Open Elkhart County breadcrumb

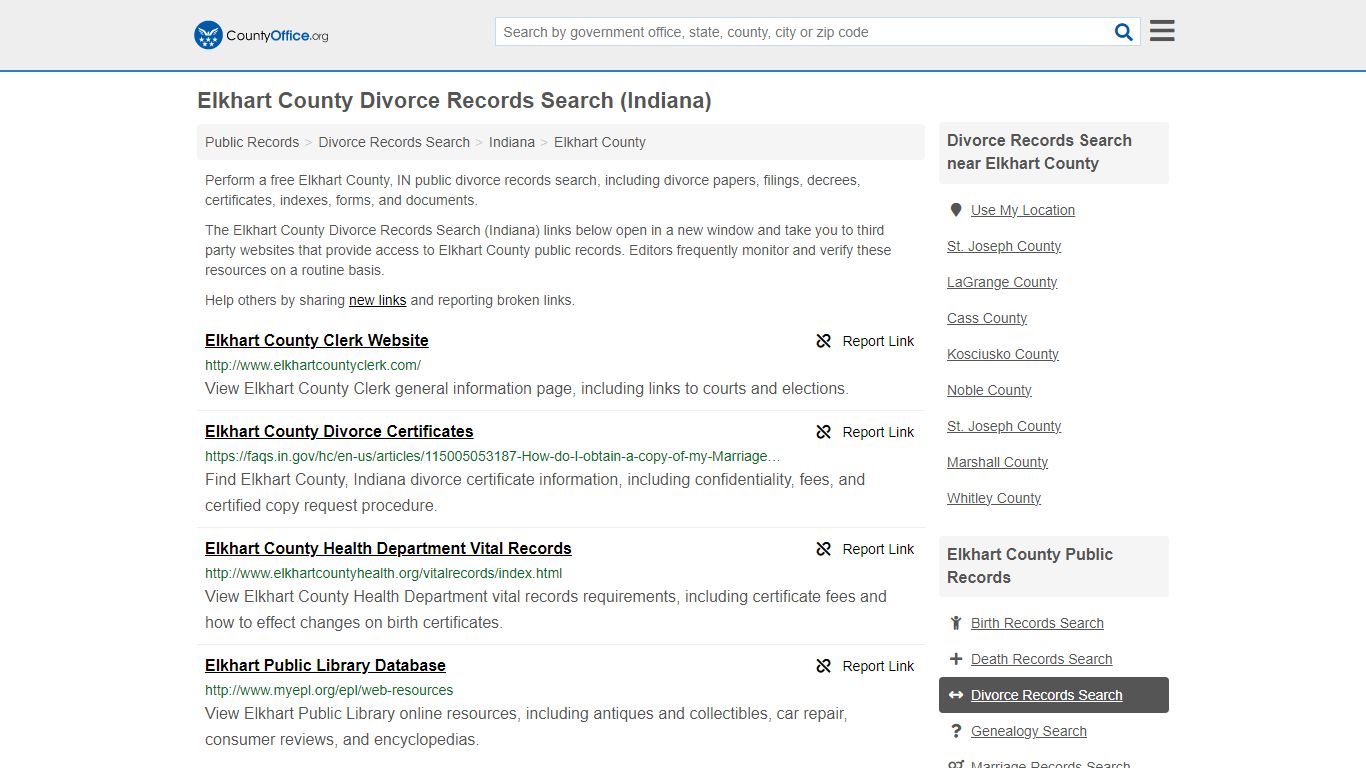(600, 142)
